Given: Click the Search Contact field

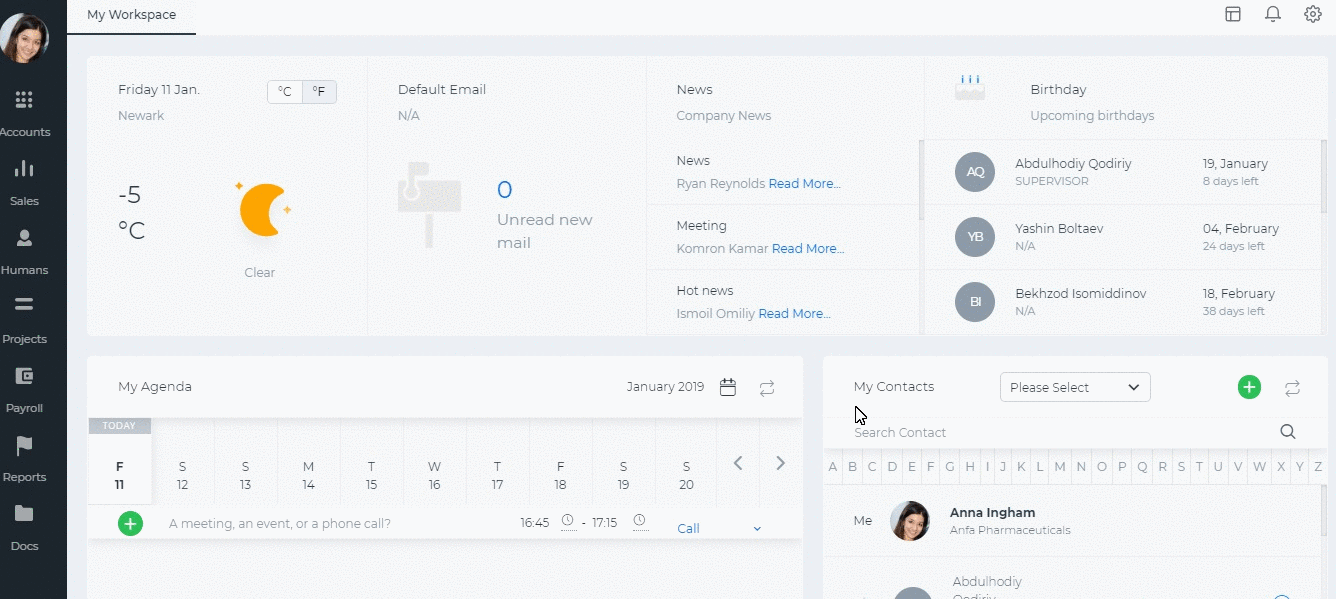Looking at the screenshot, I should point(1060,433).
